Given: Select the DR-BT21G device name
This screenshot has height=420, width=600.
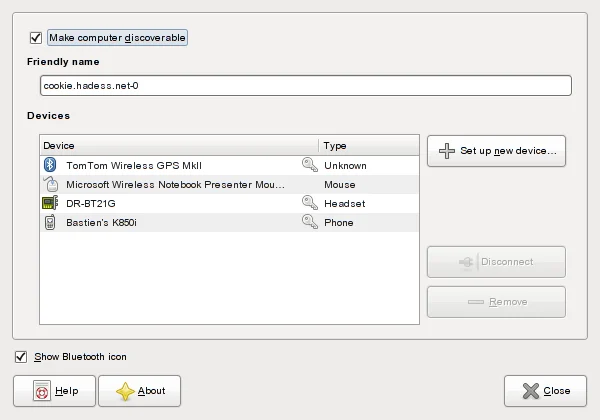Looking at the screenshot, I should click(x=91, y=203).
